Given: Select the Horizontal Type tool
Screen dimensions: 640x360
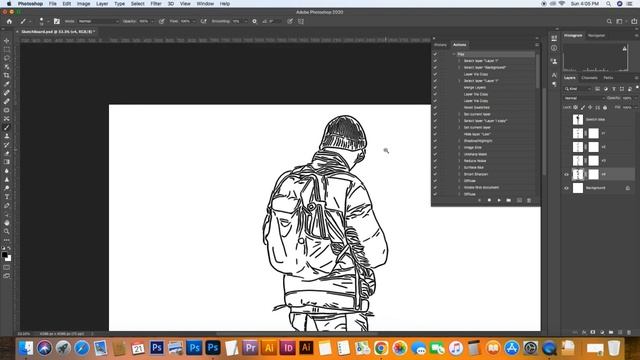Looking at the screenshot, I should 7,197.
